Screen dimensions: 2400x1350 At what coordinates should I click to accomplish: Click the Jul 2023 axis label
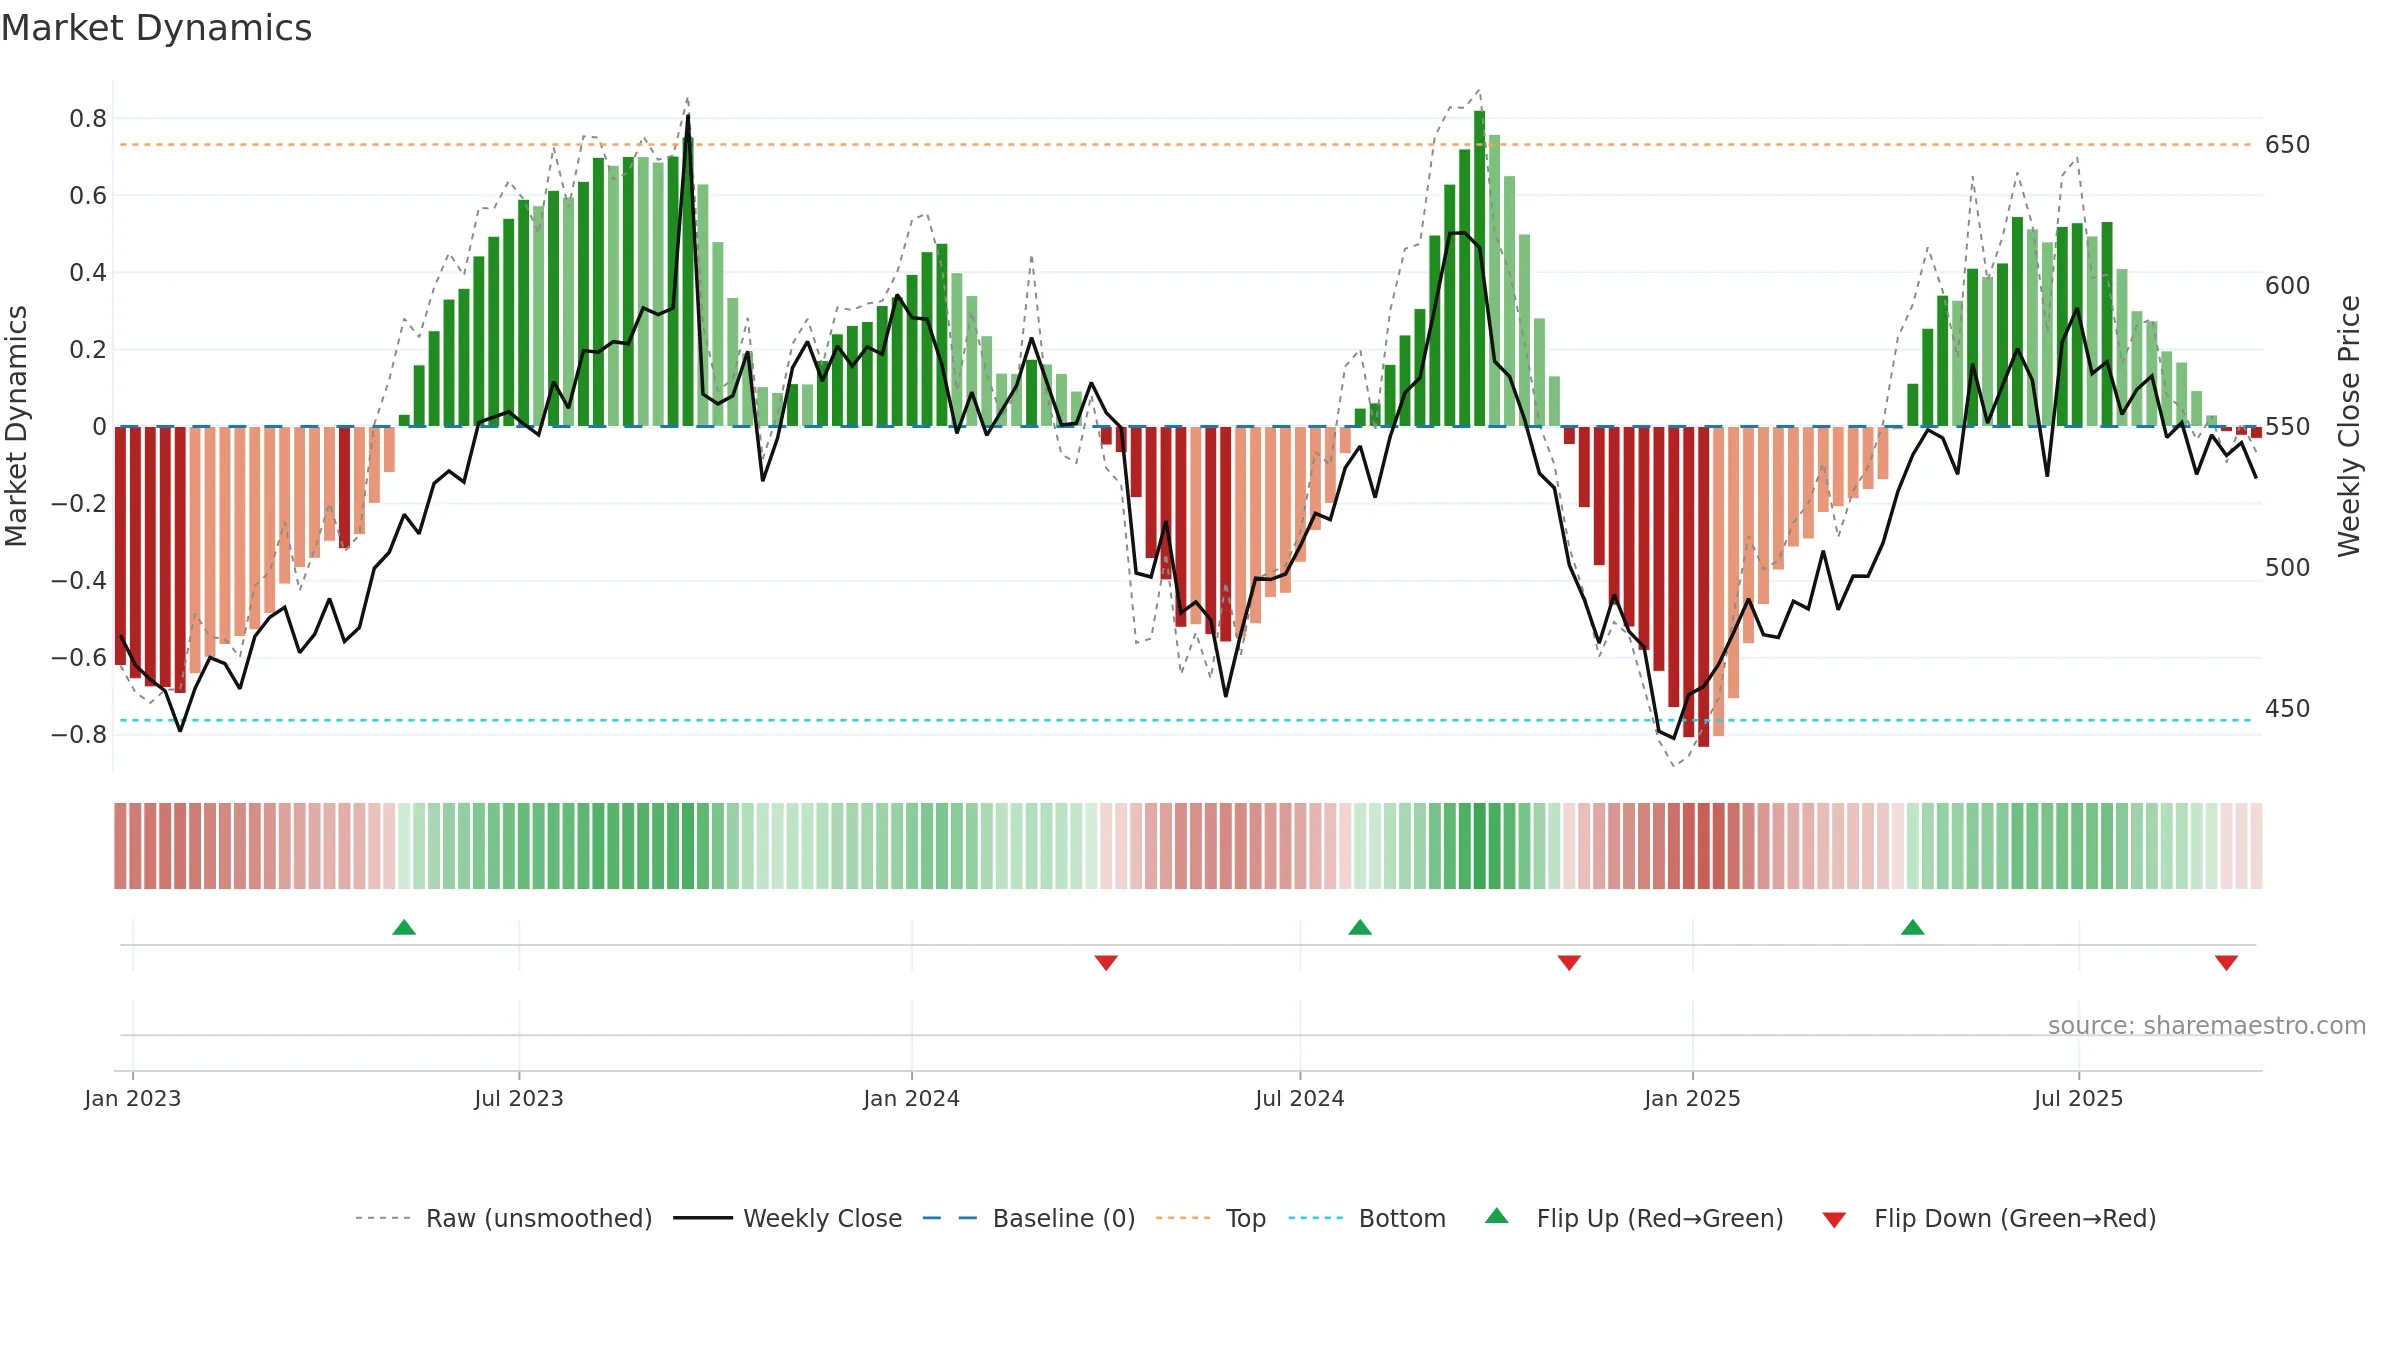click(519, 1098)
